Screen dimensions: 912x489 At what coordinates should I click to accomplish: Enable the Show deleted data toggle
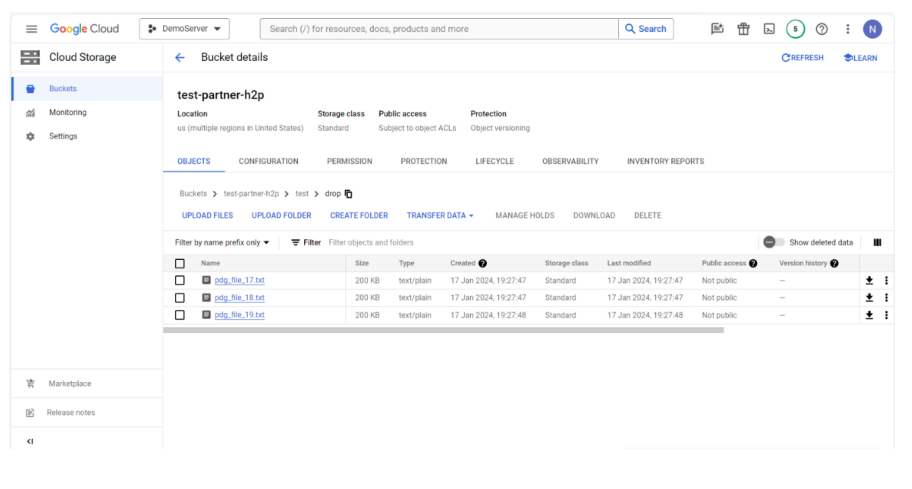pos(773,242)
